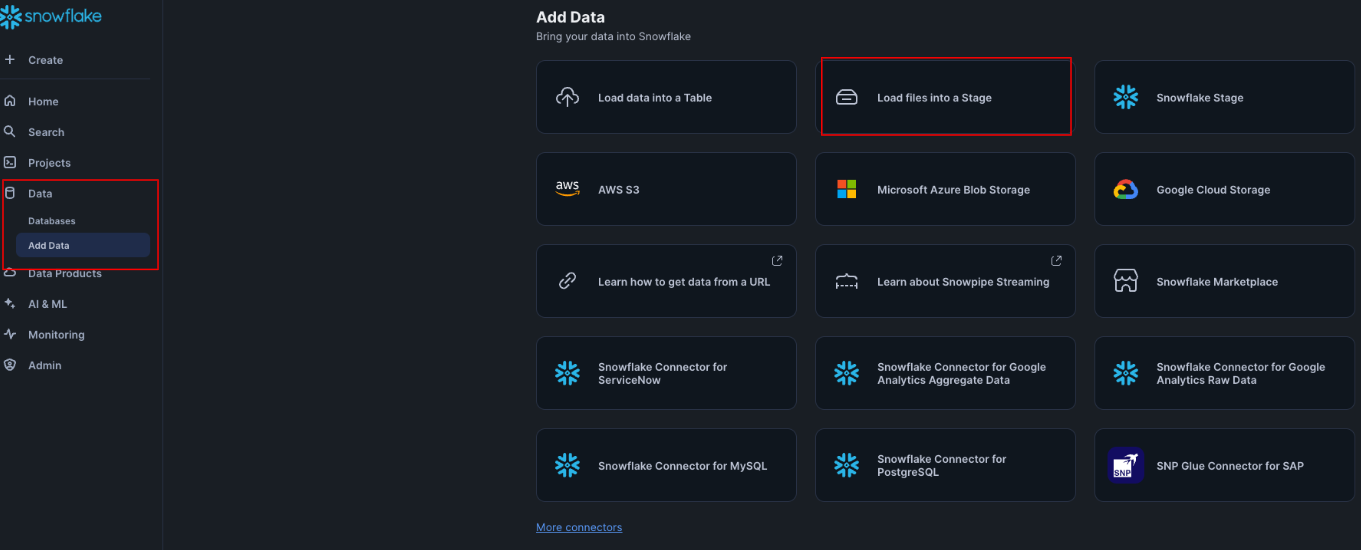Select Snowflake Connector for ServiceNow

[x=666, y=373]
